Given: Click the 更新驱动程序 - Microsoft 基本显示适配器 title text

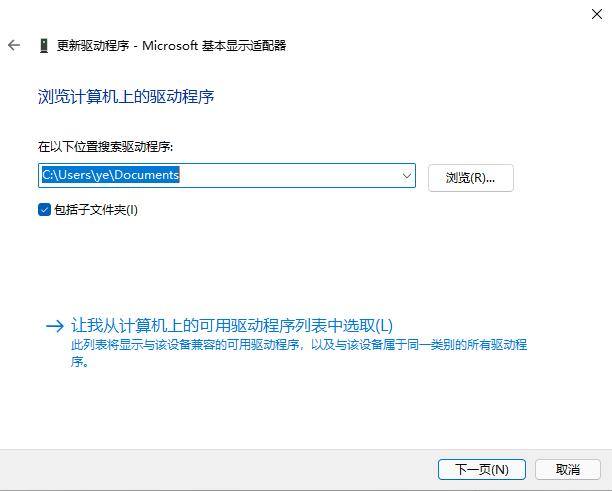Looking at the screenshot, I should (172, 45).
